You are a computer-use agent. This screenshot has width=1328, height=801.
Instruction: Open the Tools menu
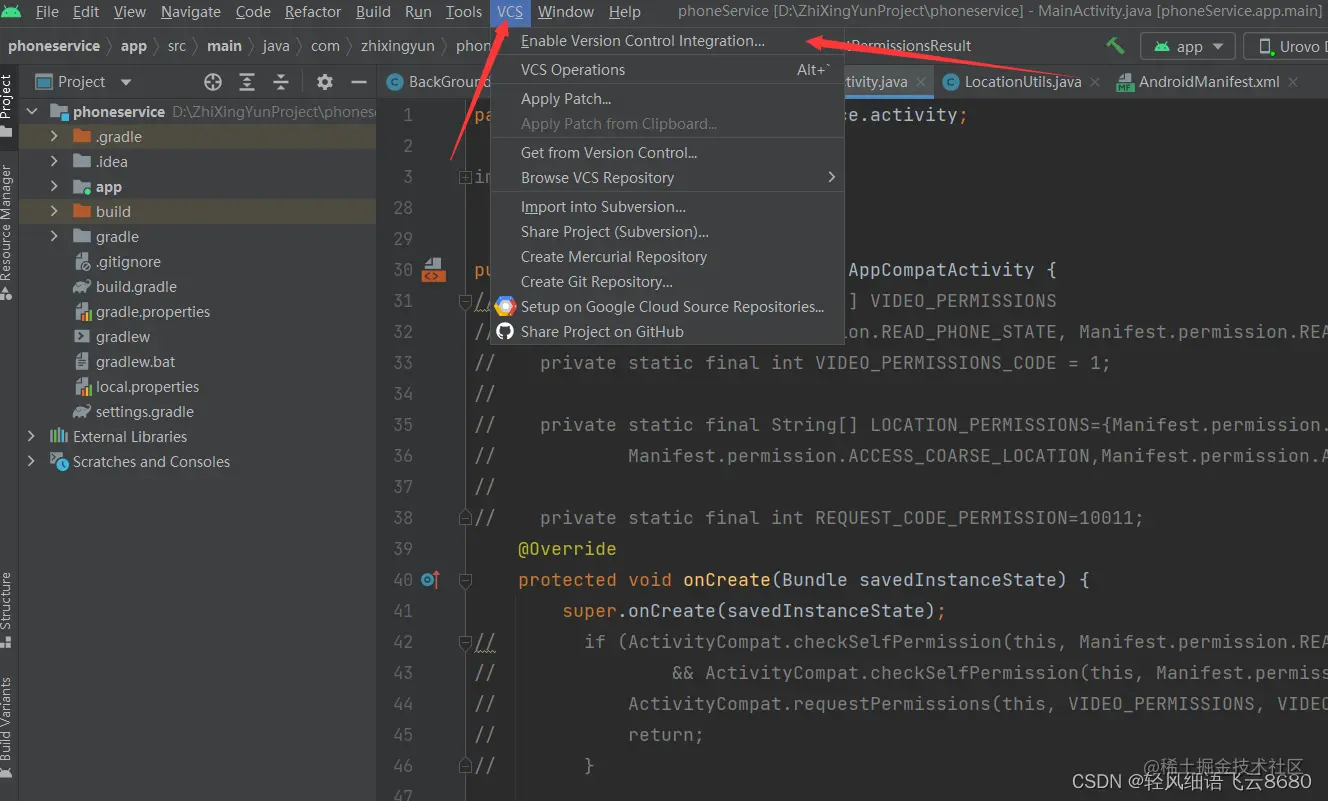coord(463,12)
